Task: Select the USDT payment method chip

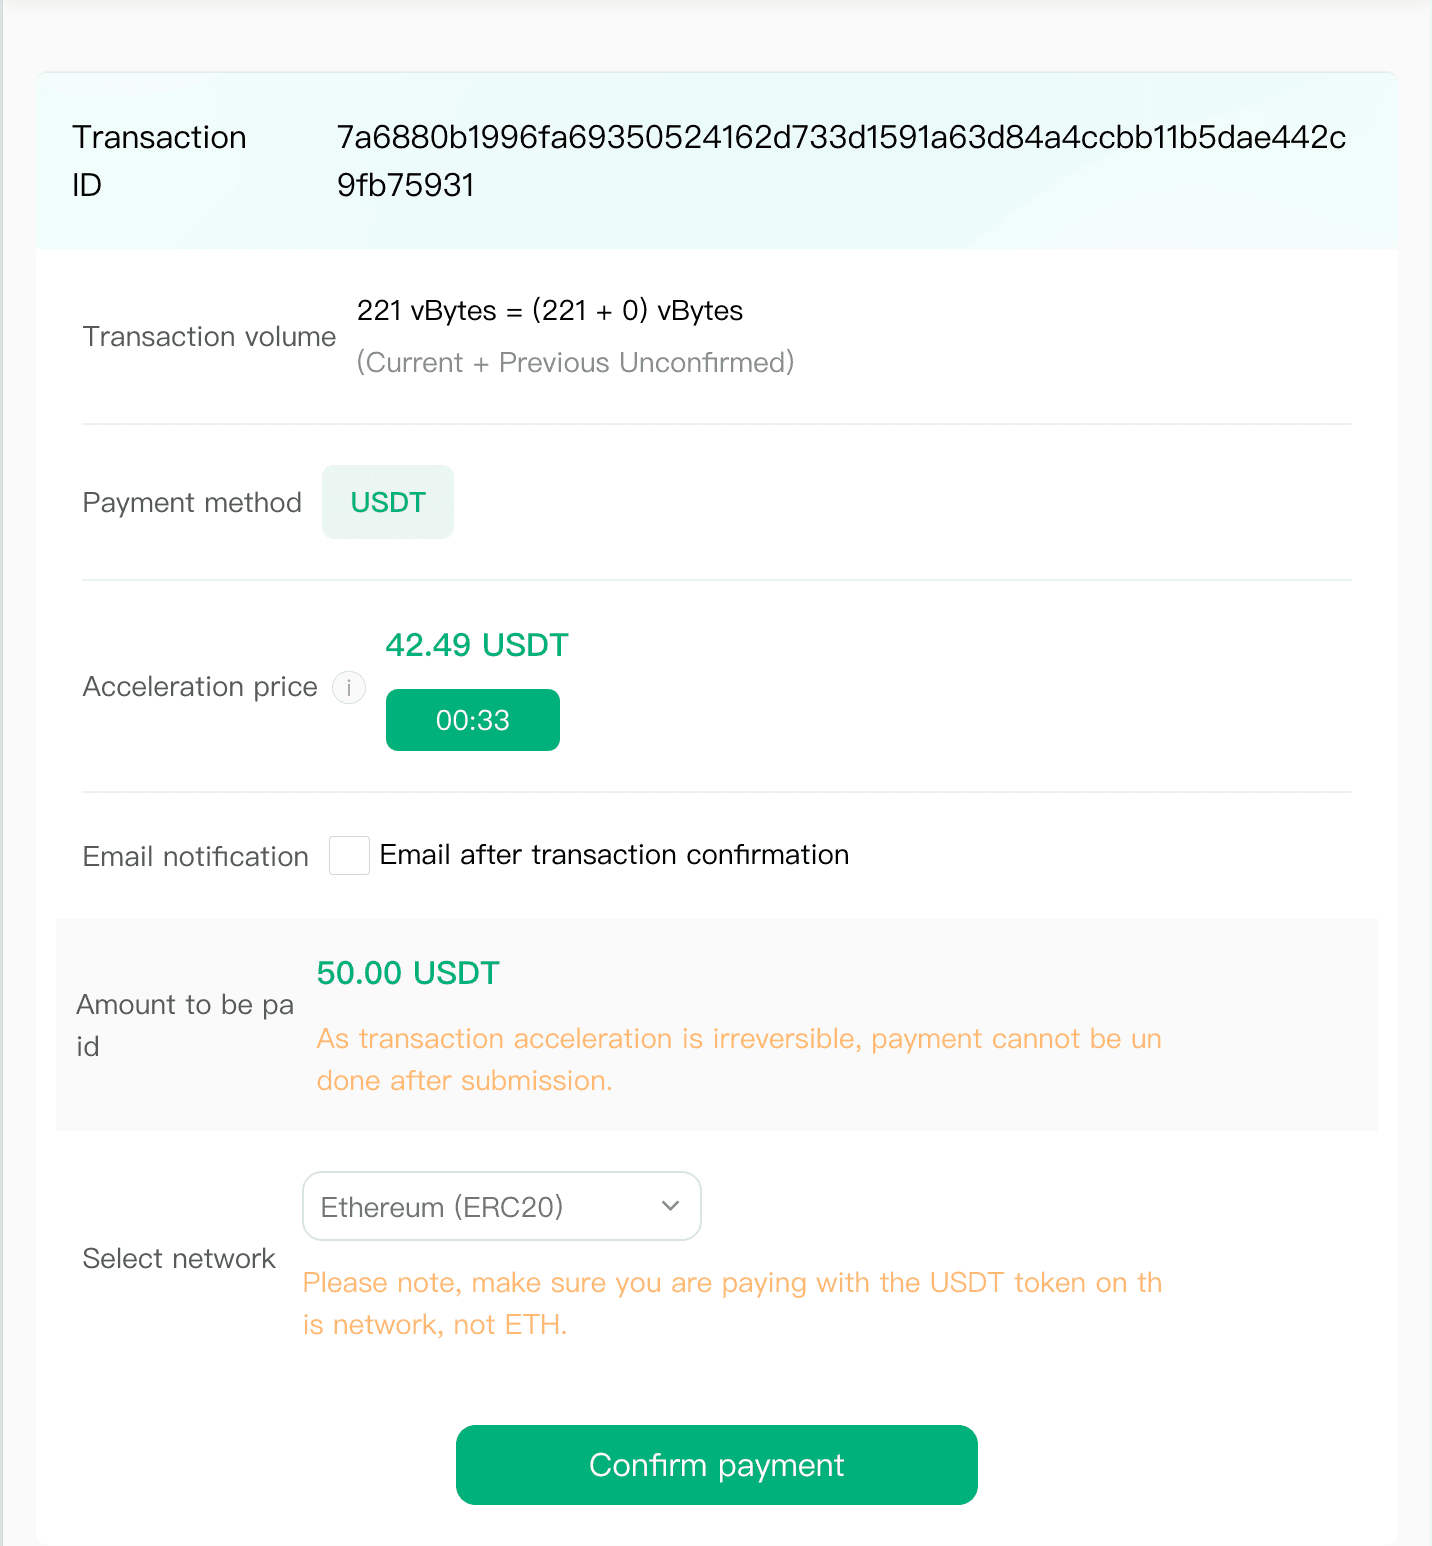Action: point(388,502)
